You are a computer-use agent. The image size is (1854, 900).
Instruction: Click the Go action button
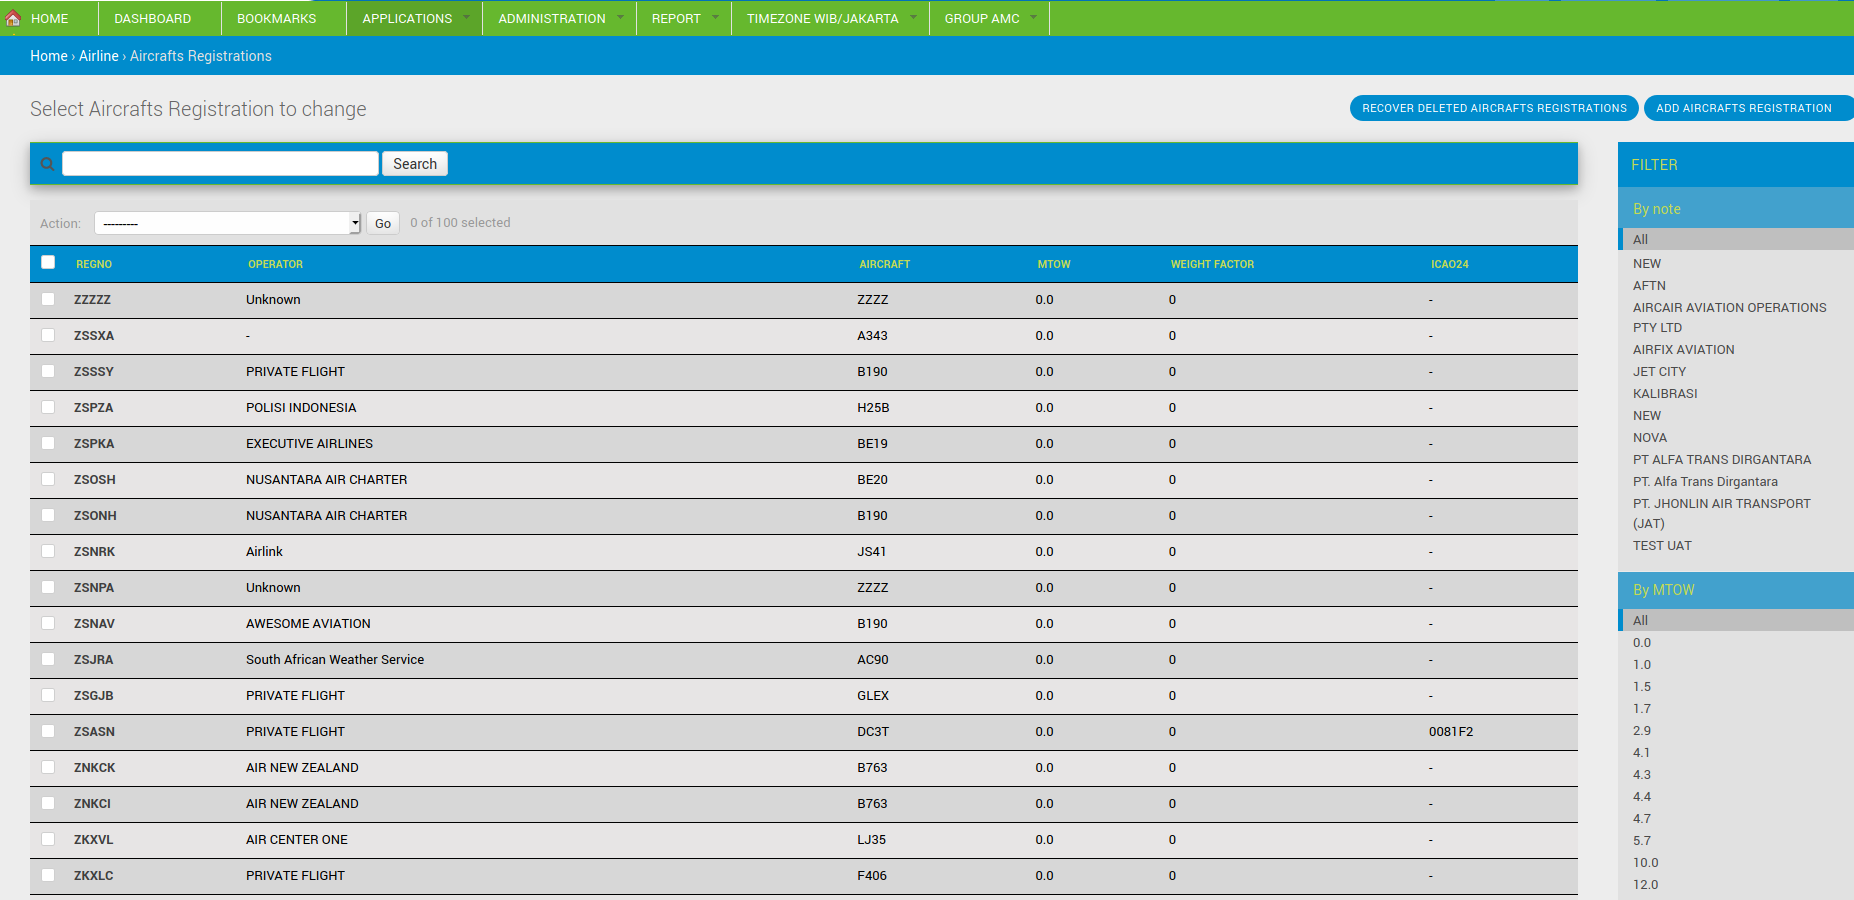click(x=383, y=223)
